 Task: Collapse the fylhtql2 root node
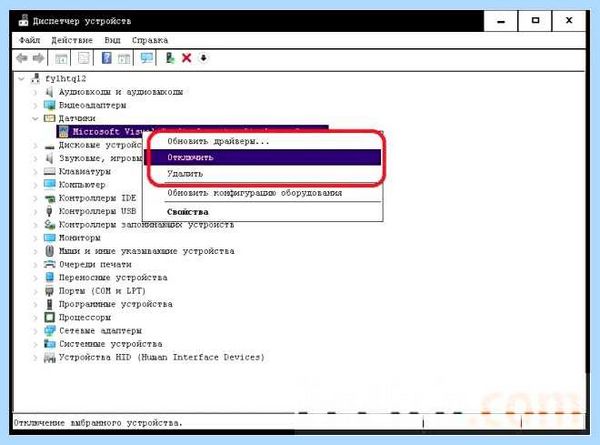point(21,79)
